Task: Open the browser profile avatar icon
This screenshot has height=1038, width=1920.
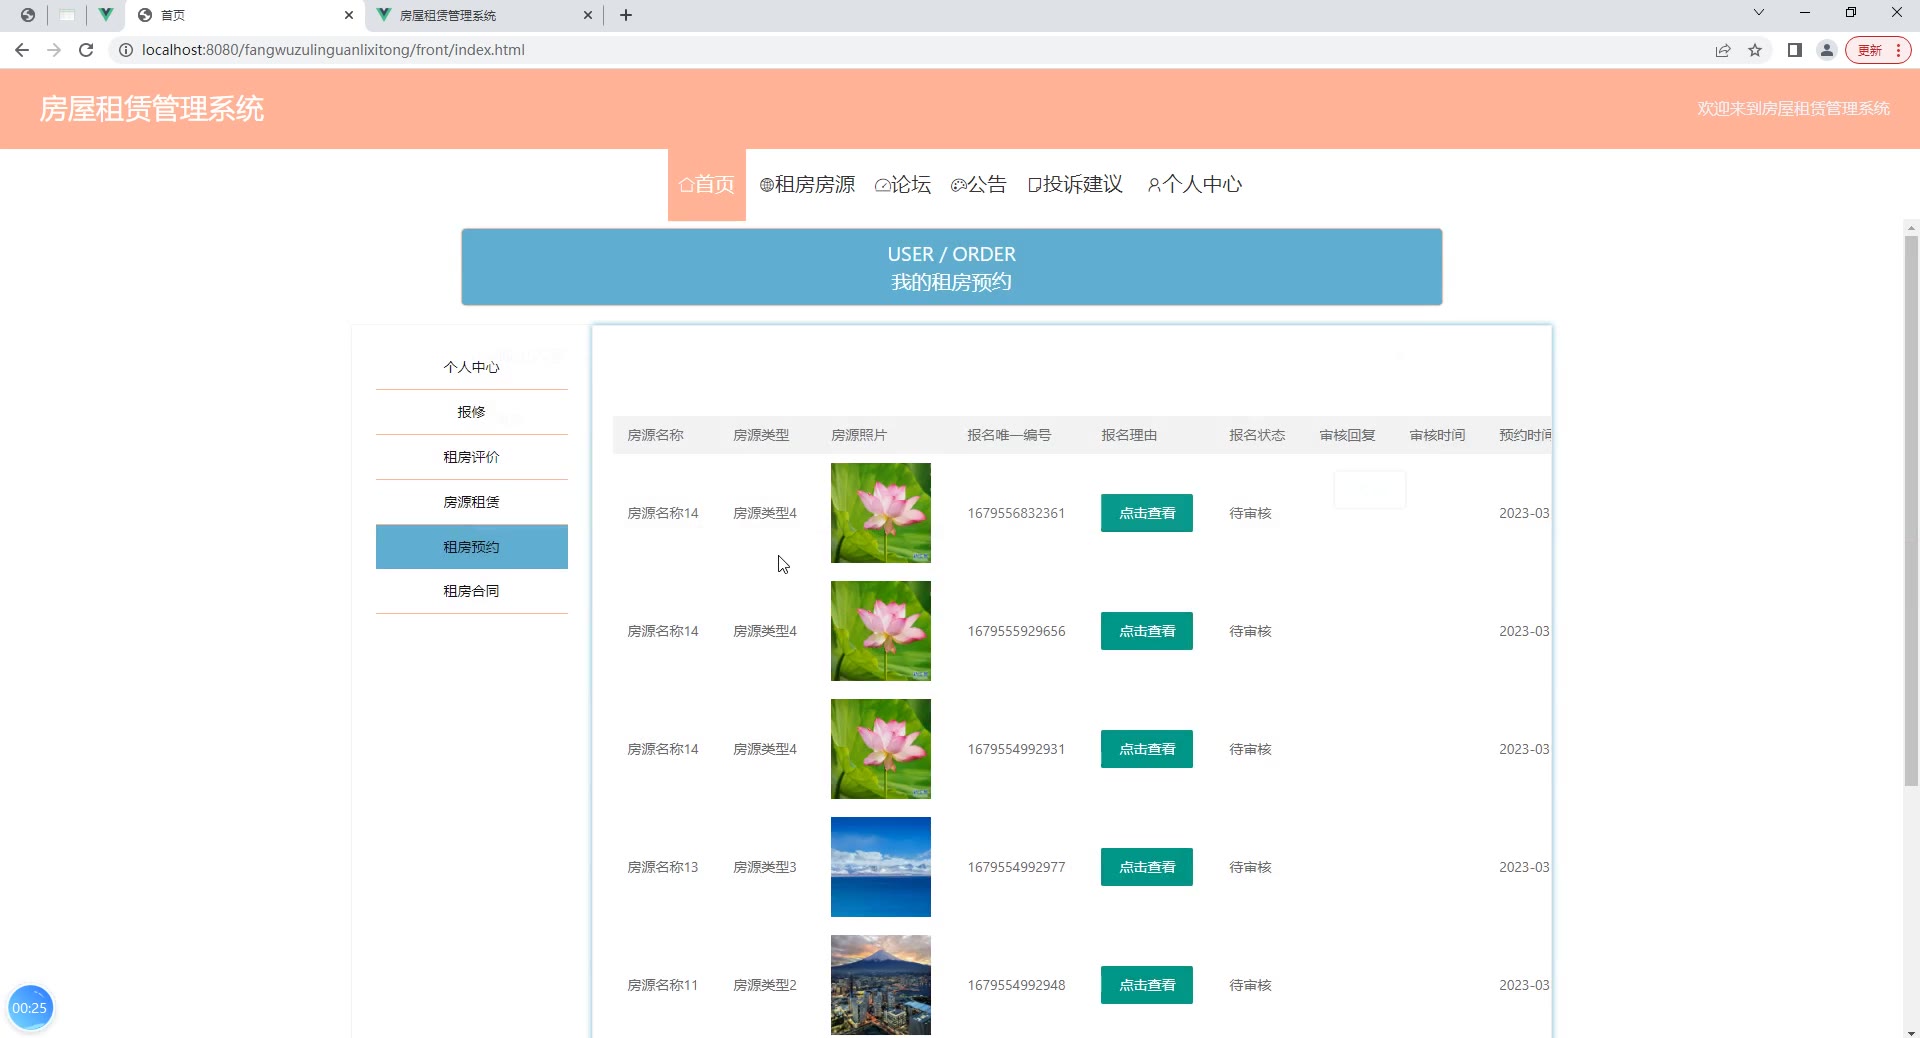Action: pyautogui.click(x=1827, y=50)
